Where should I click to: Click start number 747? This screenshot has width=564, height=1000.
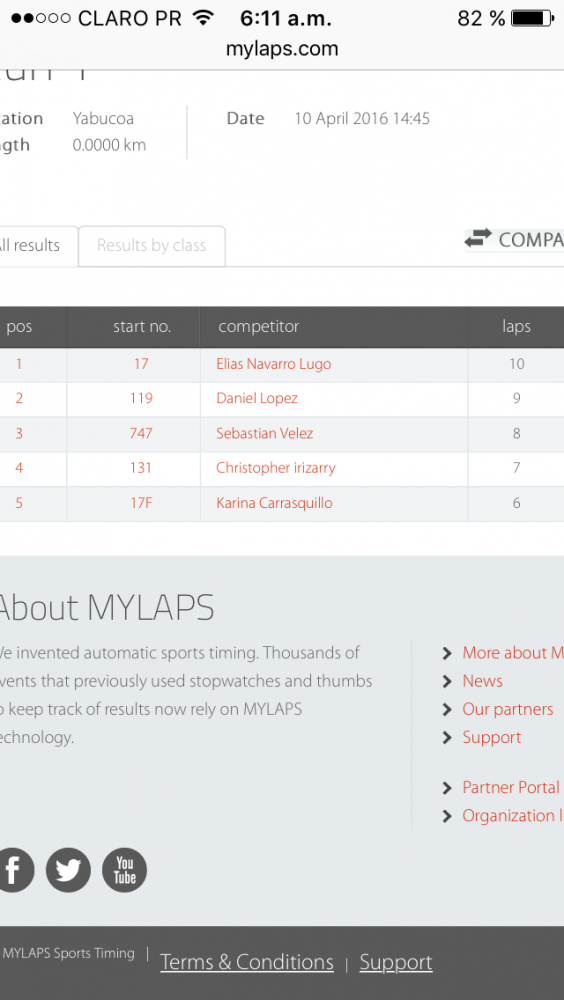[141, 434]
